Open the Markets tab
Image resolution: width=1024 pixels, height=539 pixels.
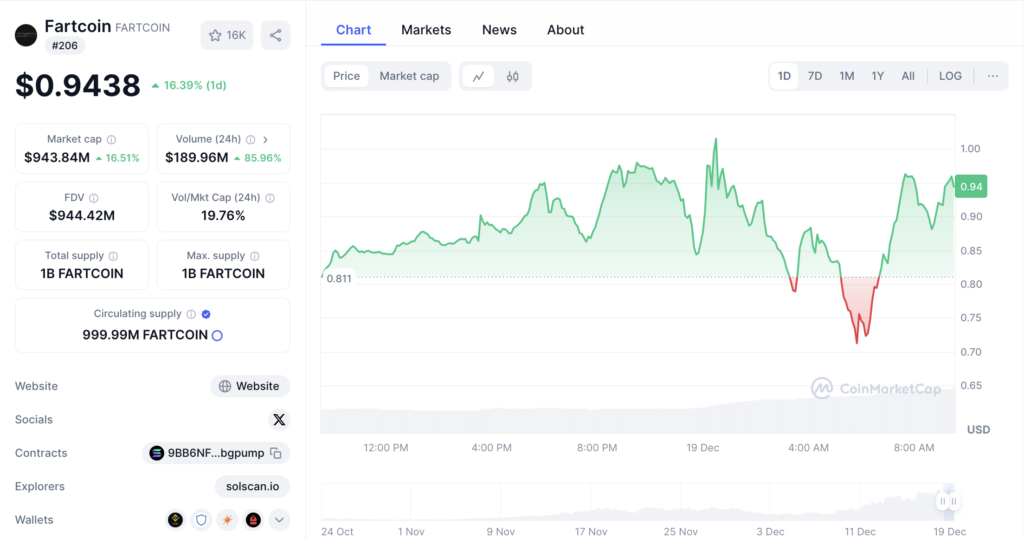pos(426,30)
